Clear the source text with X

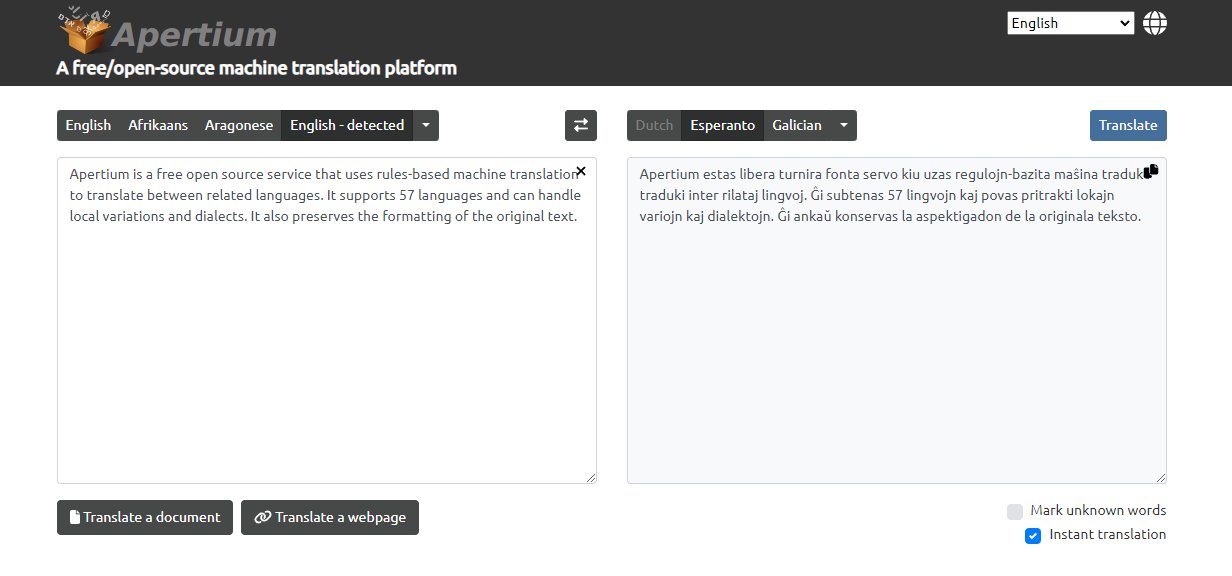[581, 172]
